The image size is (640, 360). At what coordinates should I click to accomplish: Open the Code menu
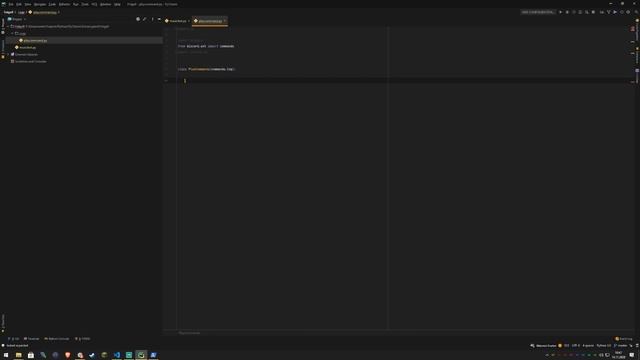pos(52,4)
